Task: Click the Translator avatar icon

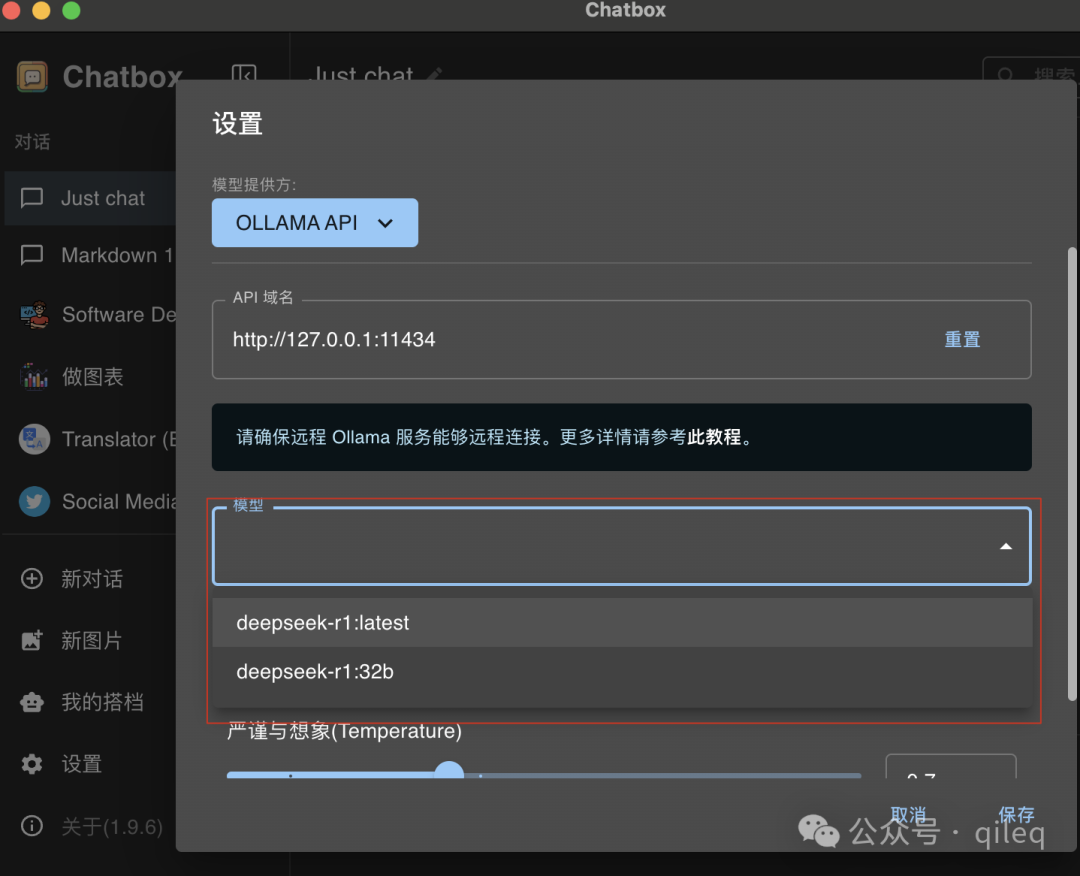Action: pyautogui.click(x=34, y=439)
